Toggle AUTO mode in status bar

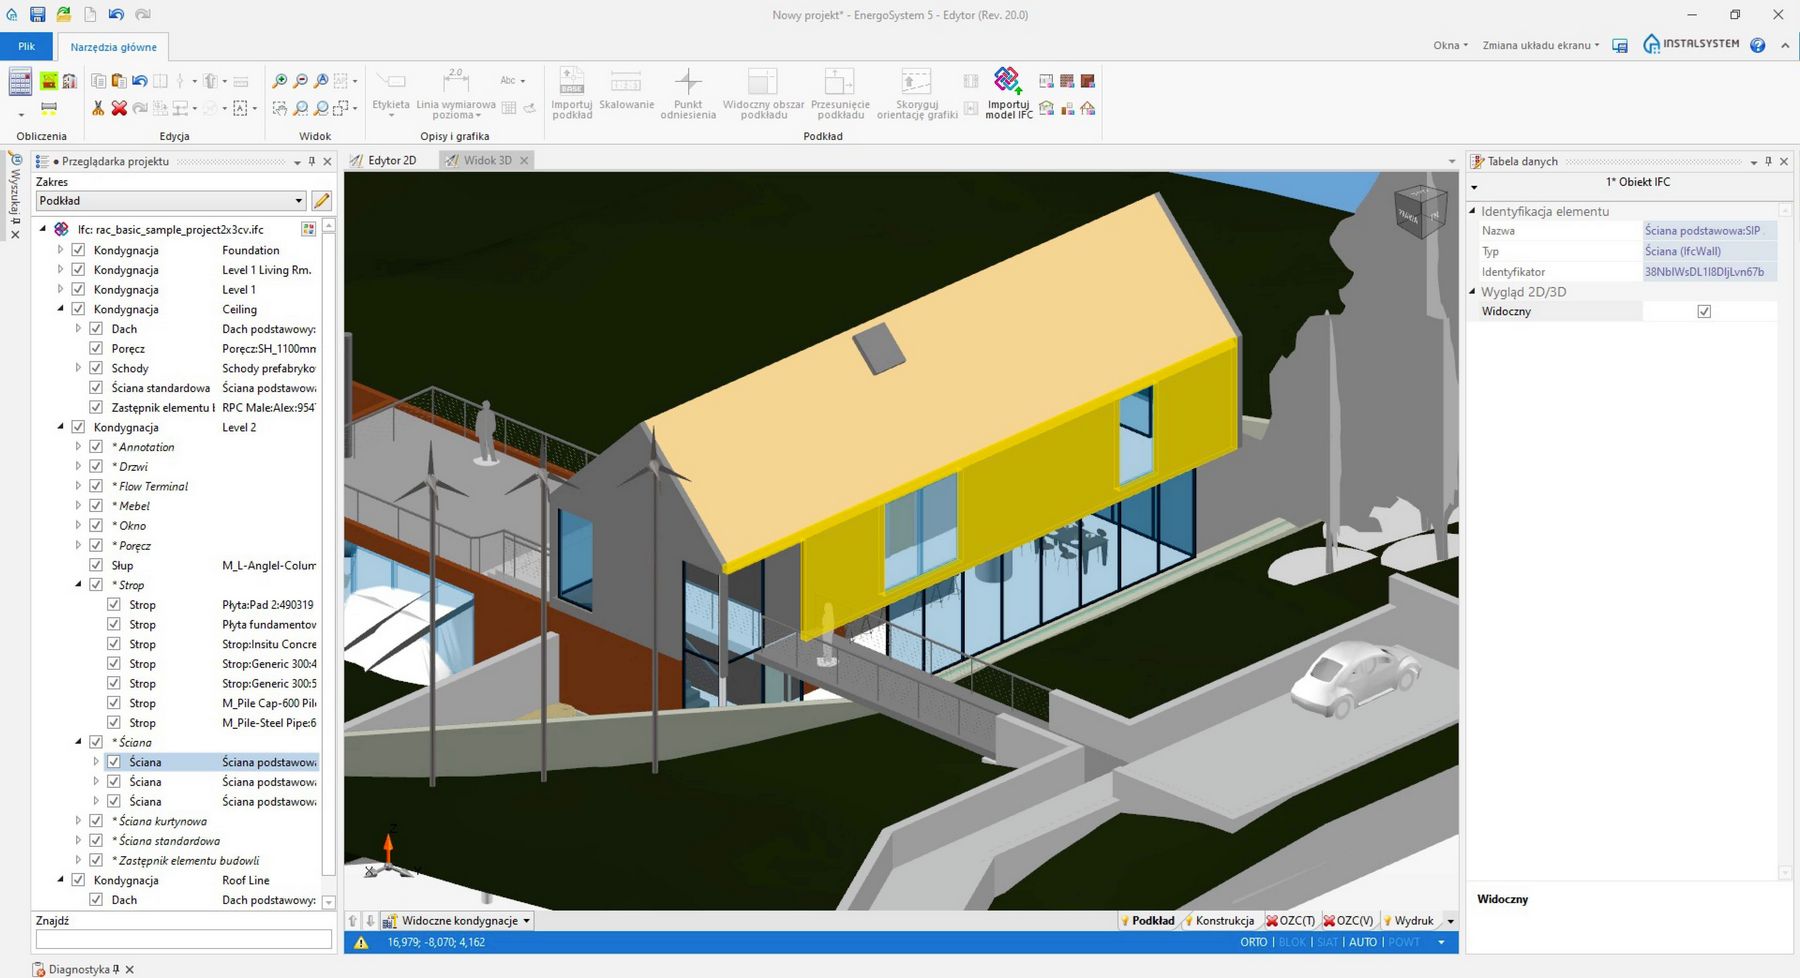(x=1362, y=942)
